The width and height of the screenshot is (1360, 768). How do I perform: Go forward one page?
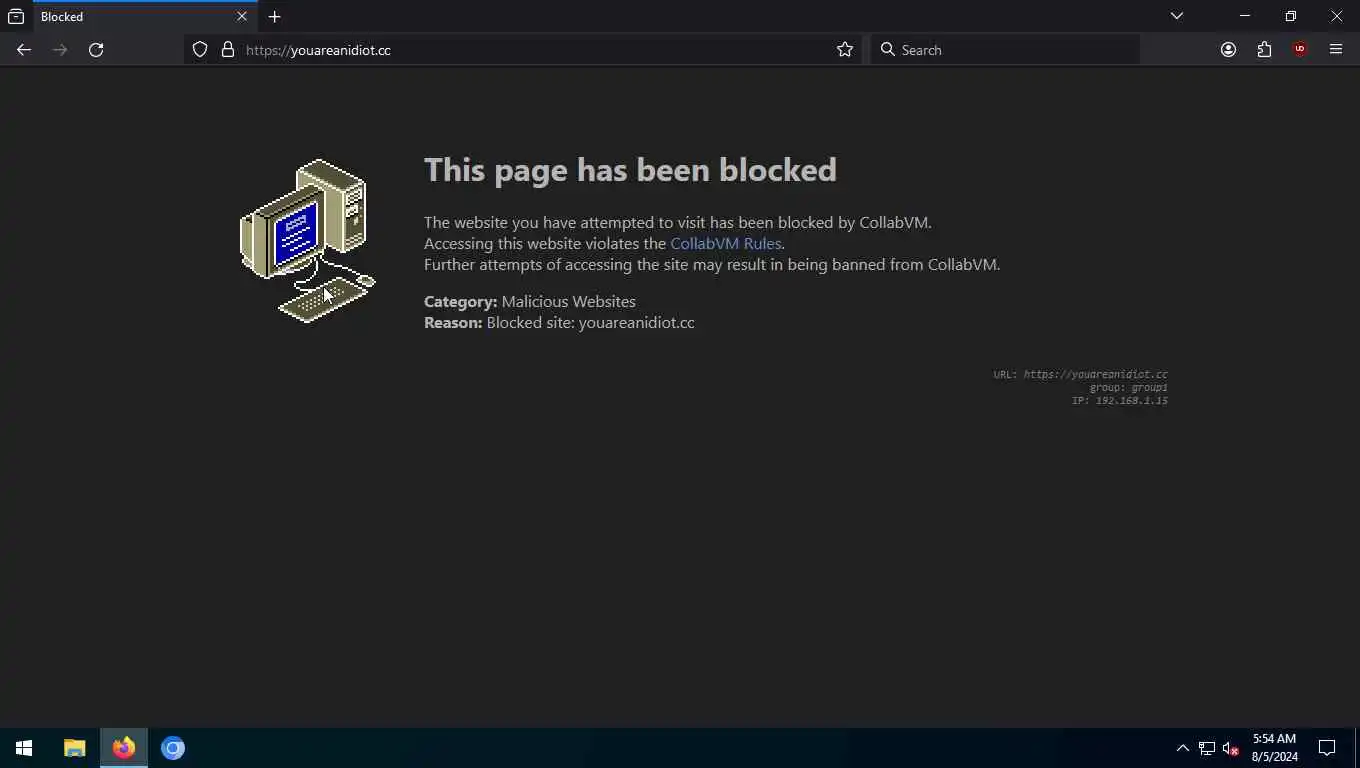tap(60, 50)
